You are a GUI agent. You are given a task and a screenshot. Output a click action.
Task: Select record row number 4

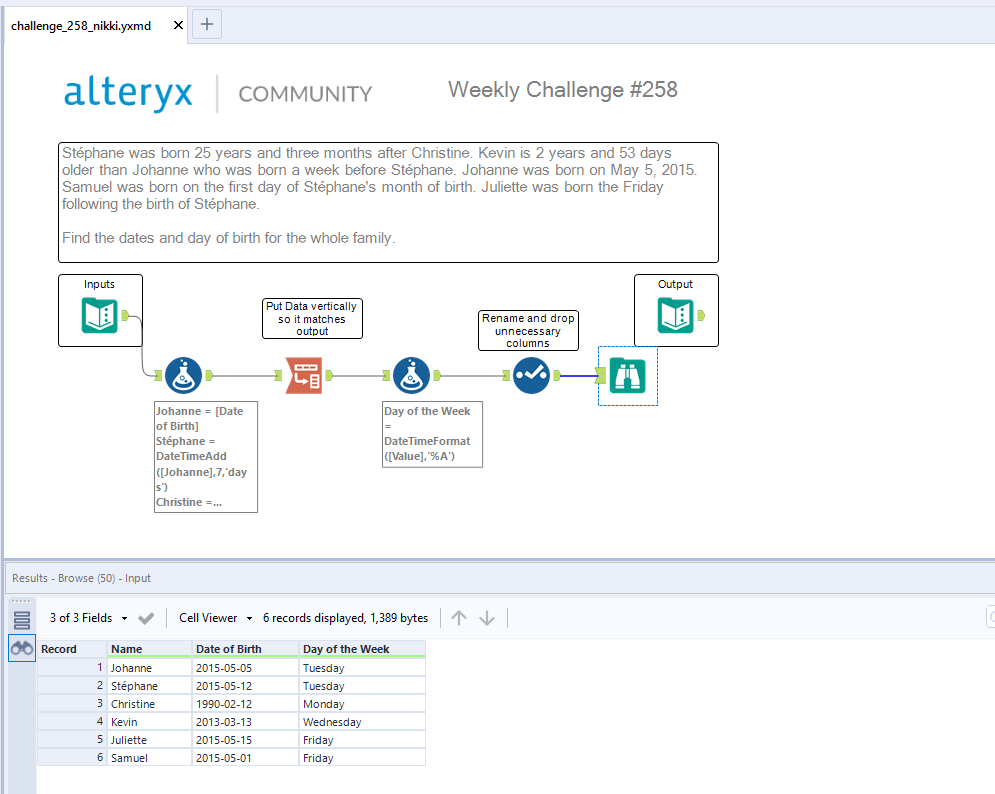[x=72, y=722]
